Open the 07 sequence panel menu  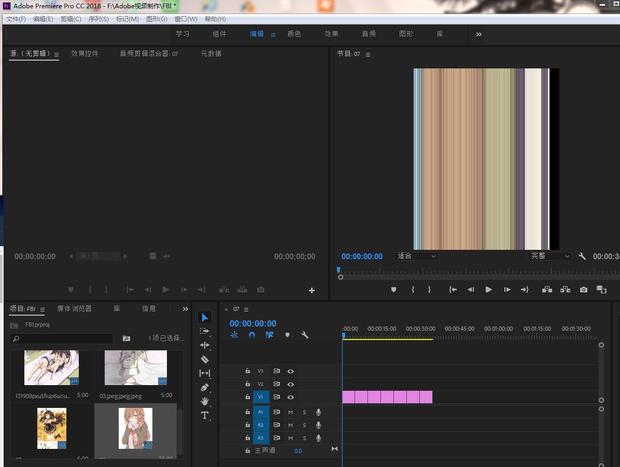[x=246, y=309]
